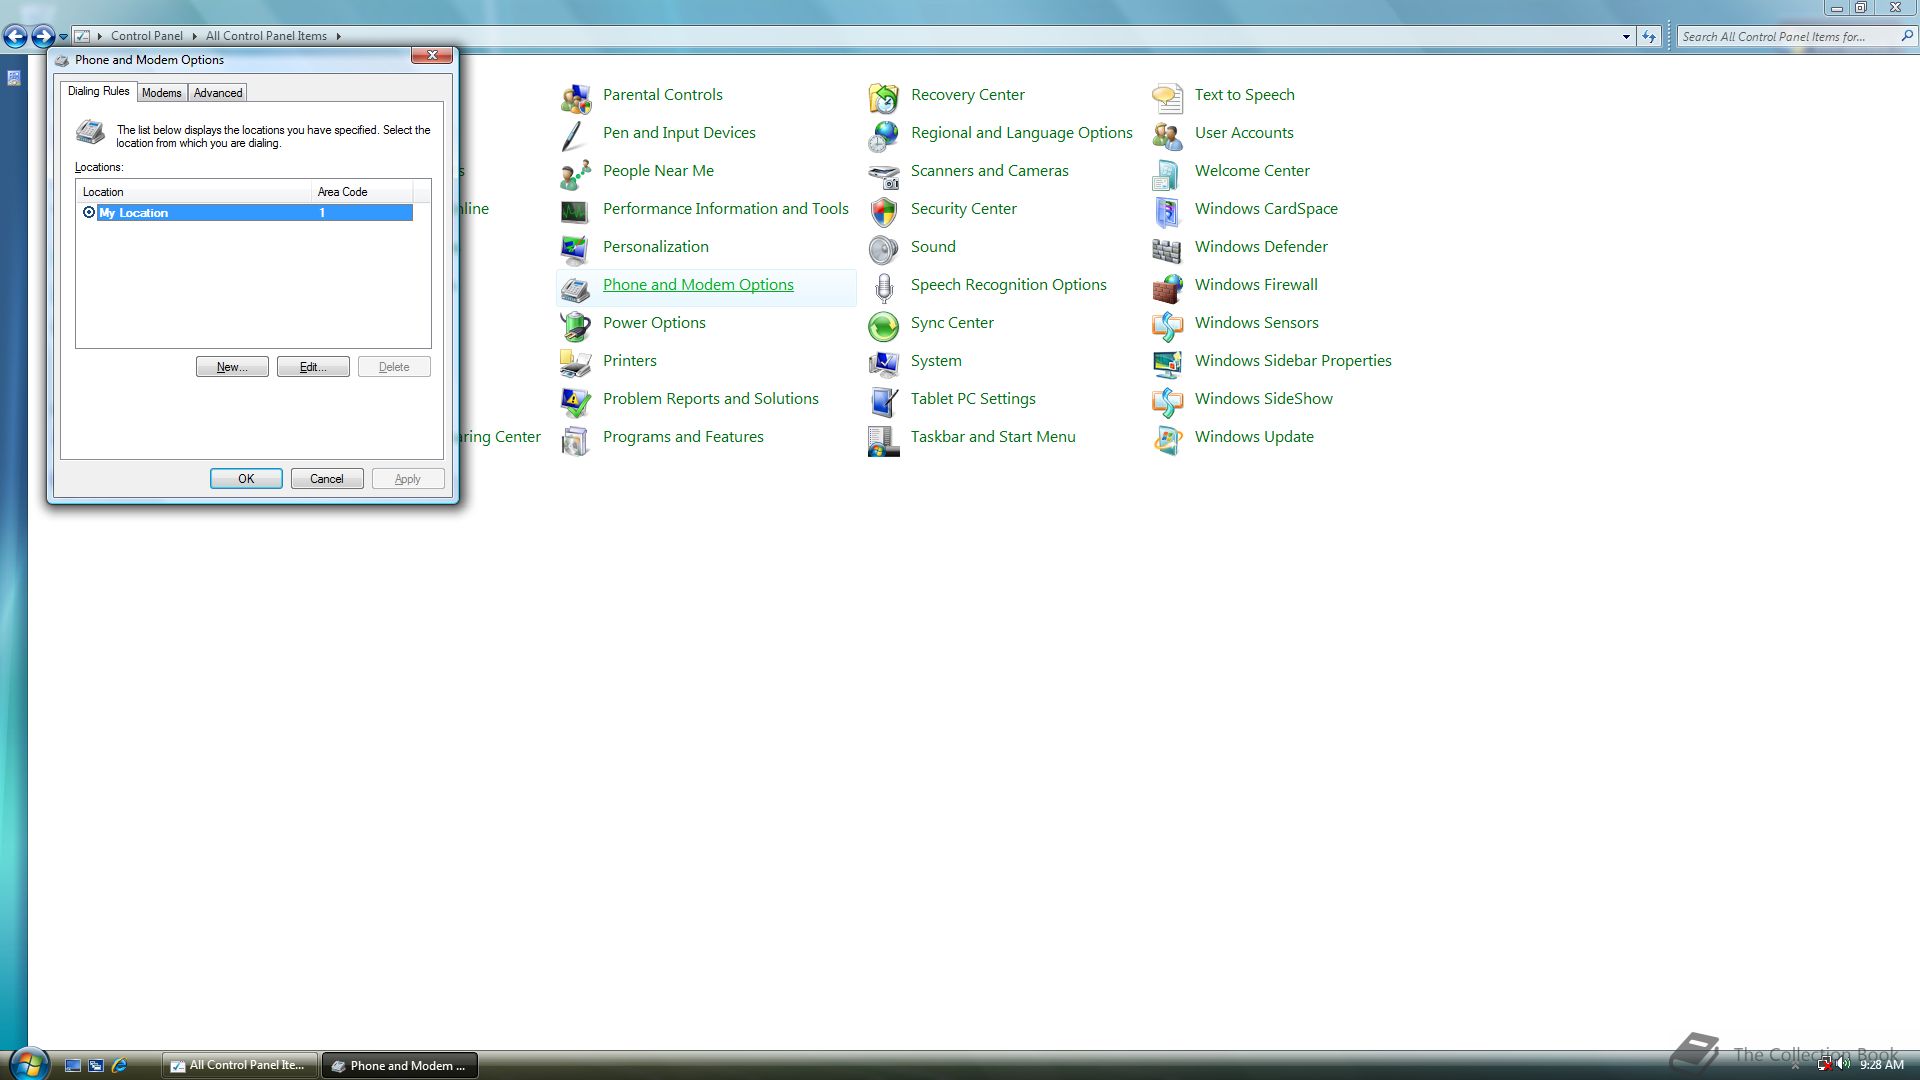Click the Phone and Modem taskbar button
The height and width of the screenshot is (1080, 1920).
click(x=400, y=1066)
